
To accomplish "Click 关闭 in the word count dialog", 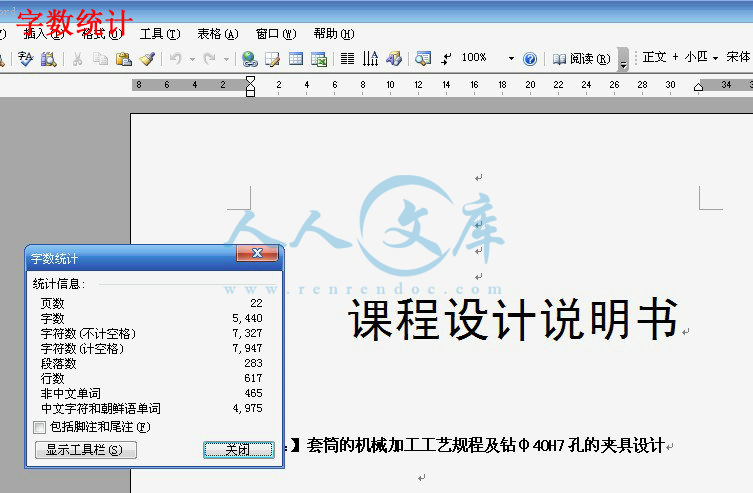I will pos(239,450).
